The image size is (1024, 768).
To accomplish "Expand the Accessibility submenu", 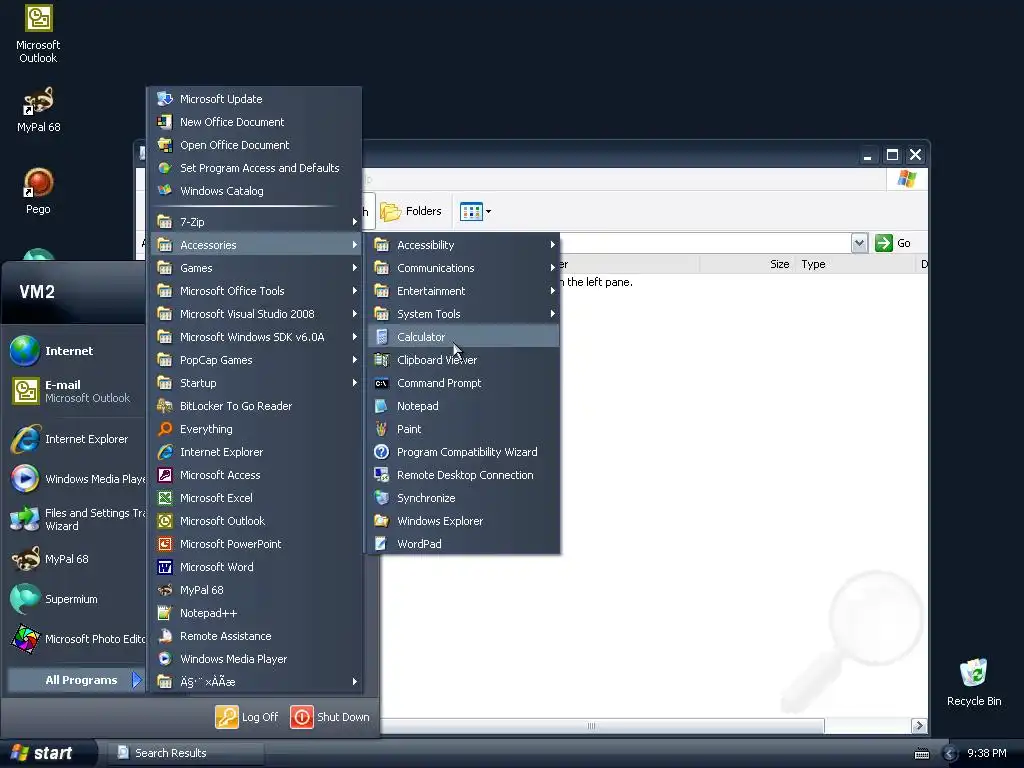I will click(x=463, y=245).
